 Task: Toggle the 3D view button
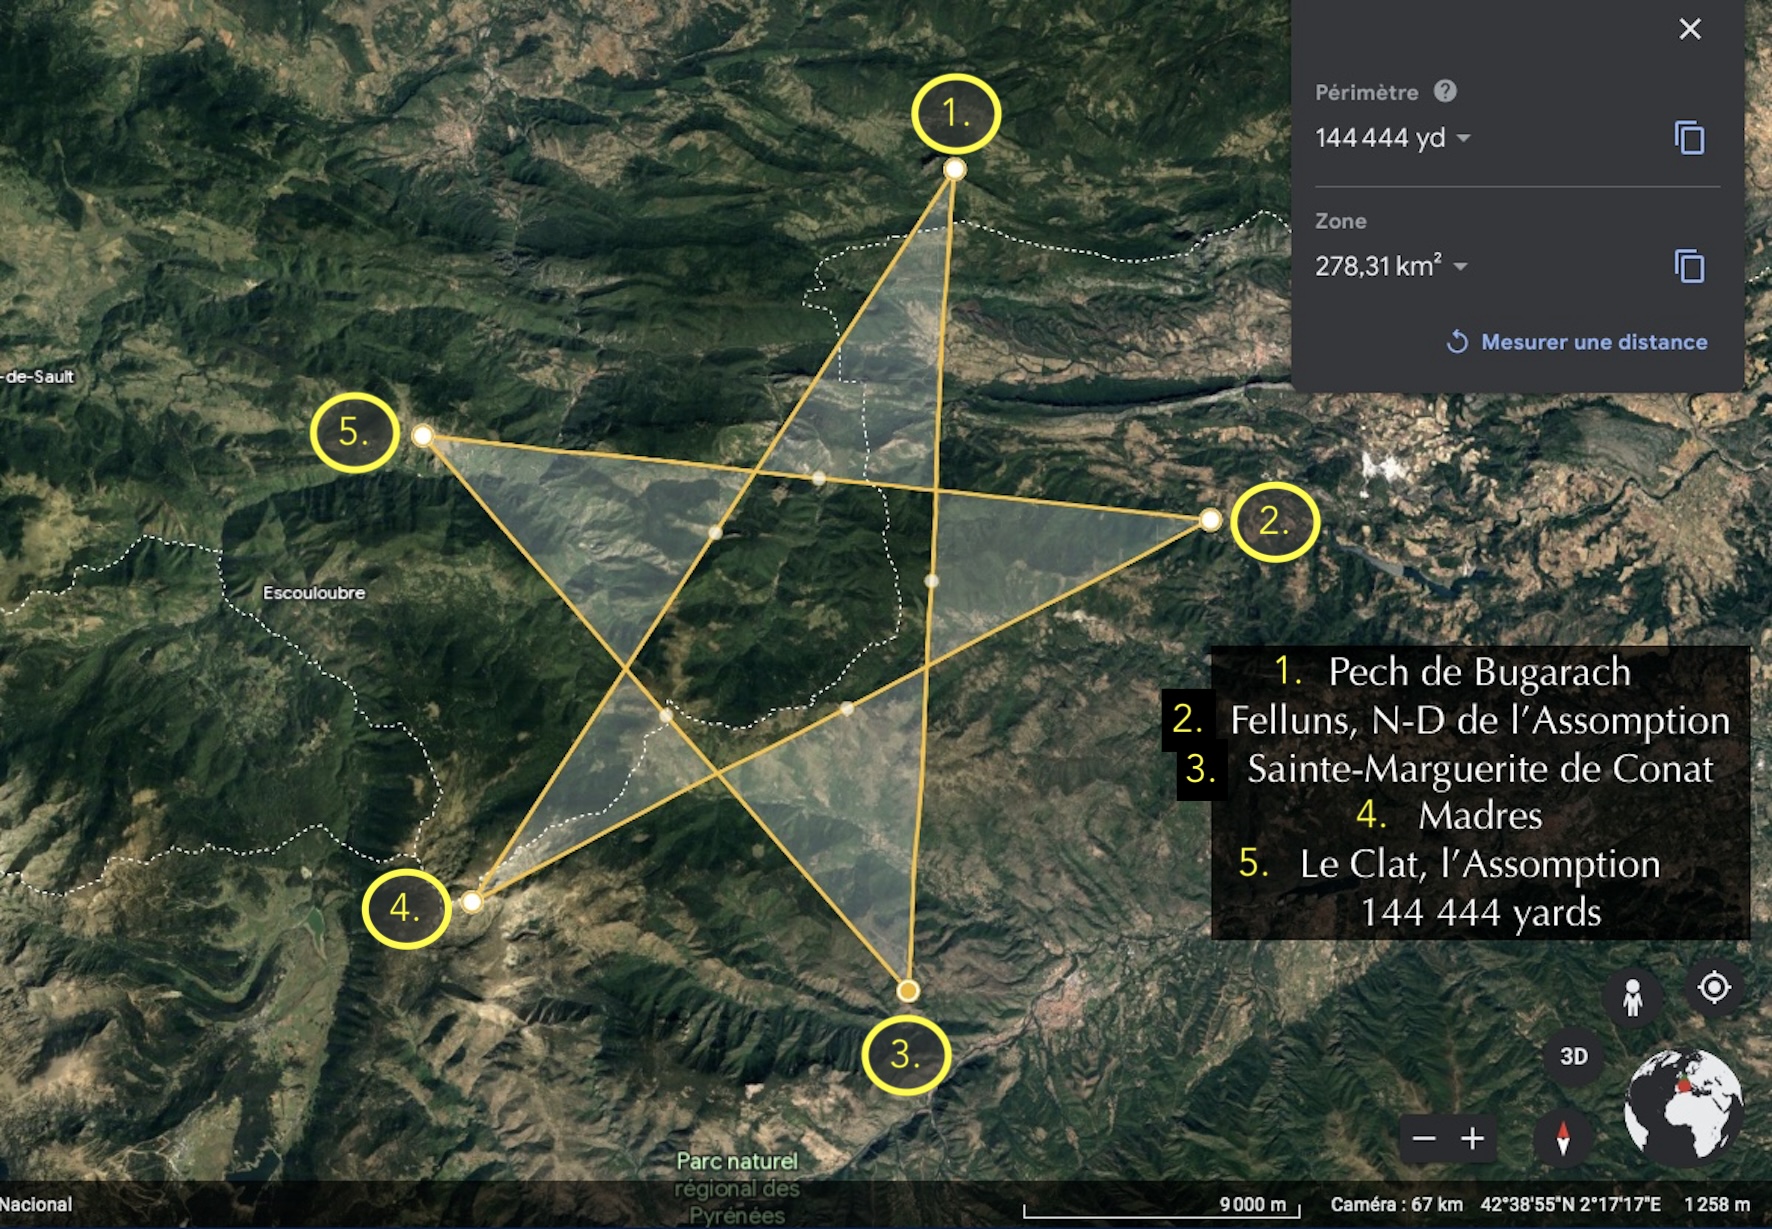pyautogui.click(x=1574, y=1056)
